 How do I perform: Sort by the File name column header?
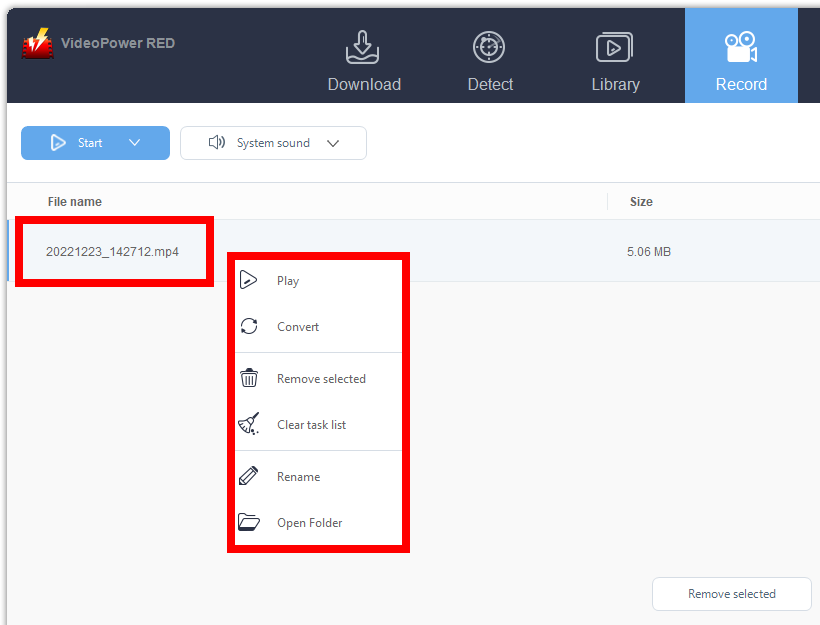coord(75,202)
